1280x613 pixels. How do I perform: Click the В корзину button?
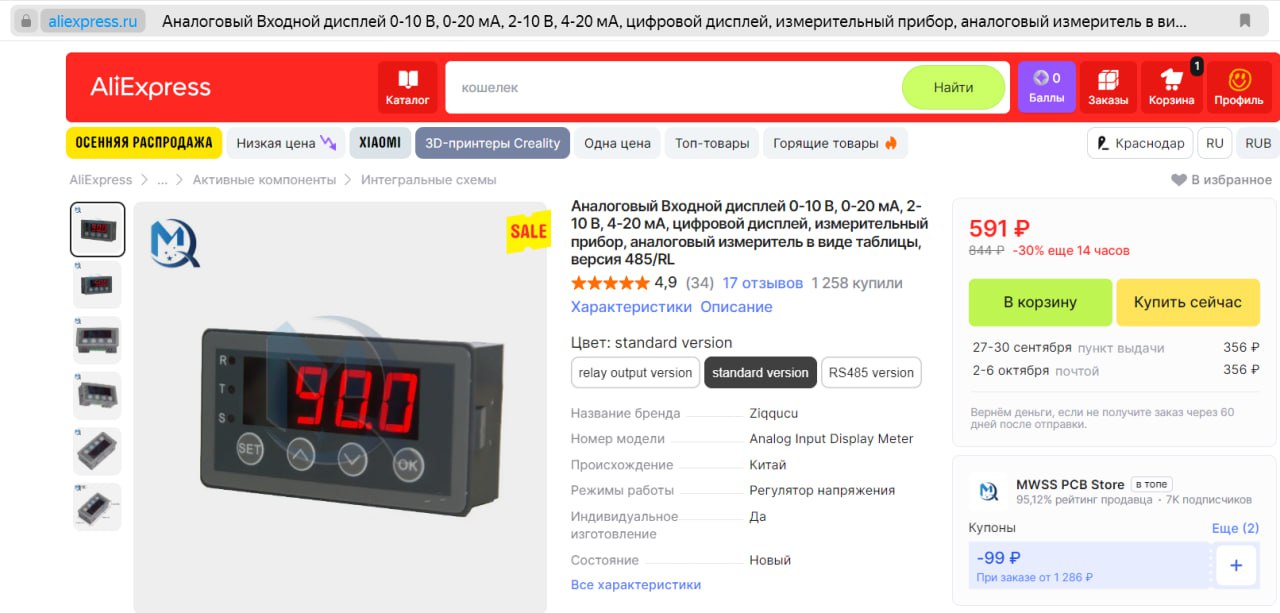click(1040, 302)
